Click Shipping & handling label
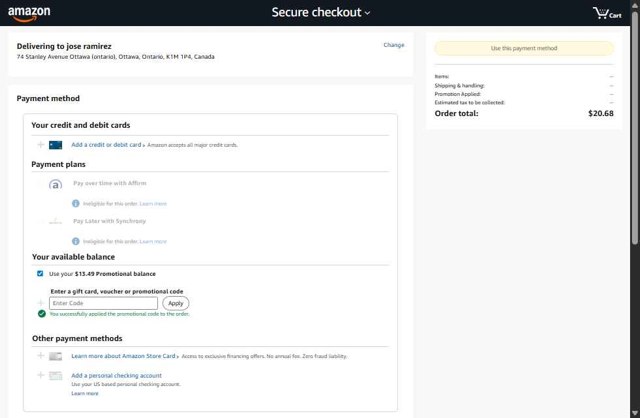The image size is (640, 418). (459, 85)
